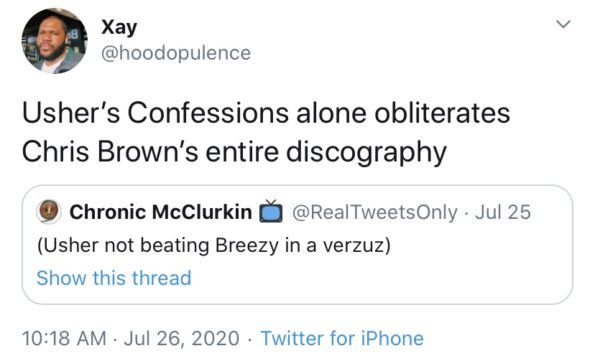
Task: Open the quoted tweet about Usher verzuz
Action: [297, 245]
